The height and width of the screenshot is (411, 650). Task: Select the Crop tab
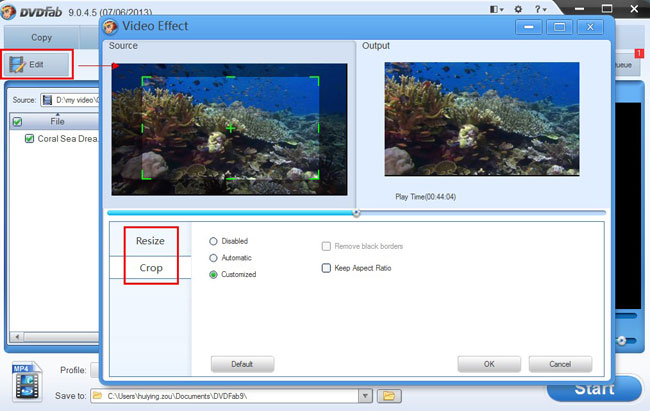(x=150, y=268)
